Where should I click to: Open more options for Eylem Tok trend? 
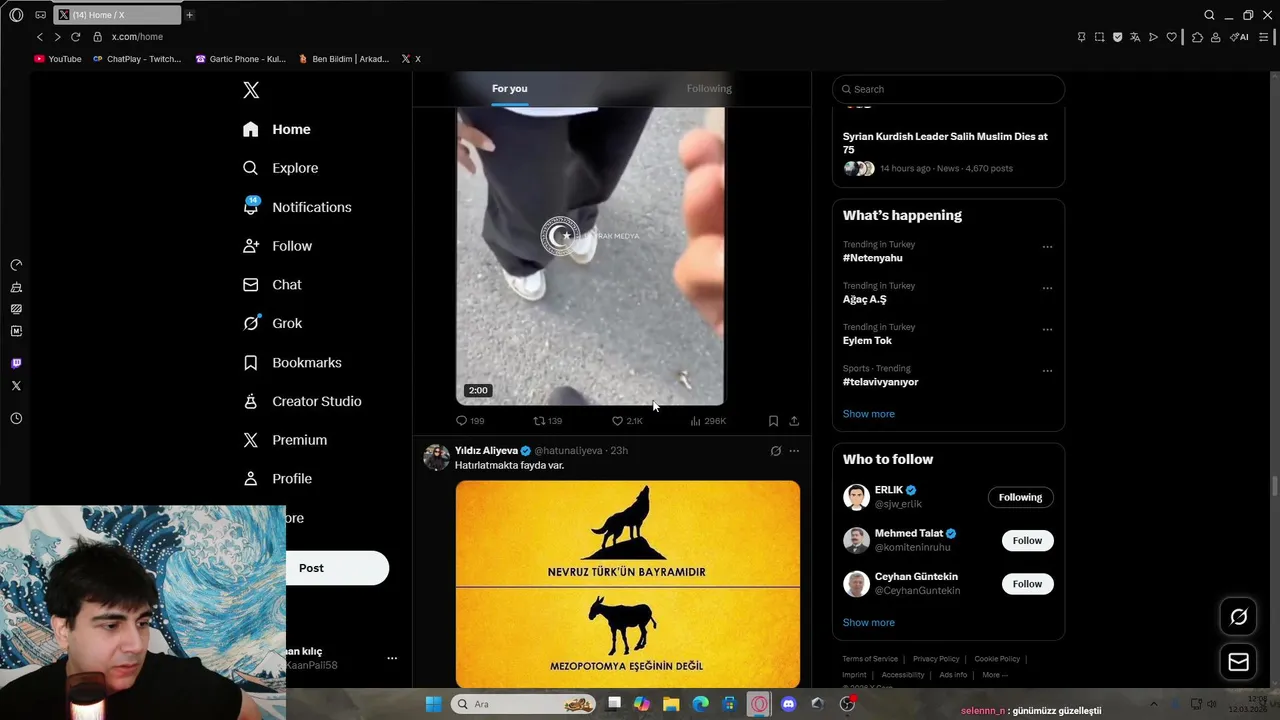(1047, 329)
